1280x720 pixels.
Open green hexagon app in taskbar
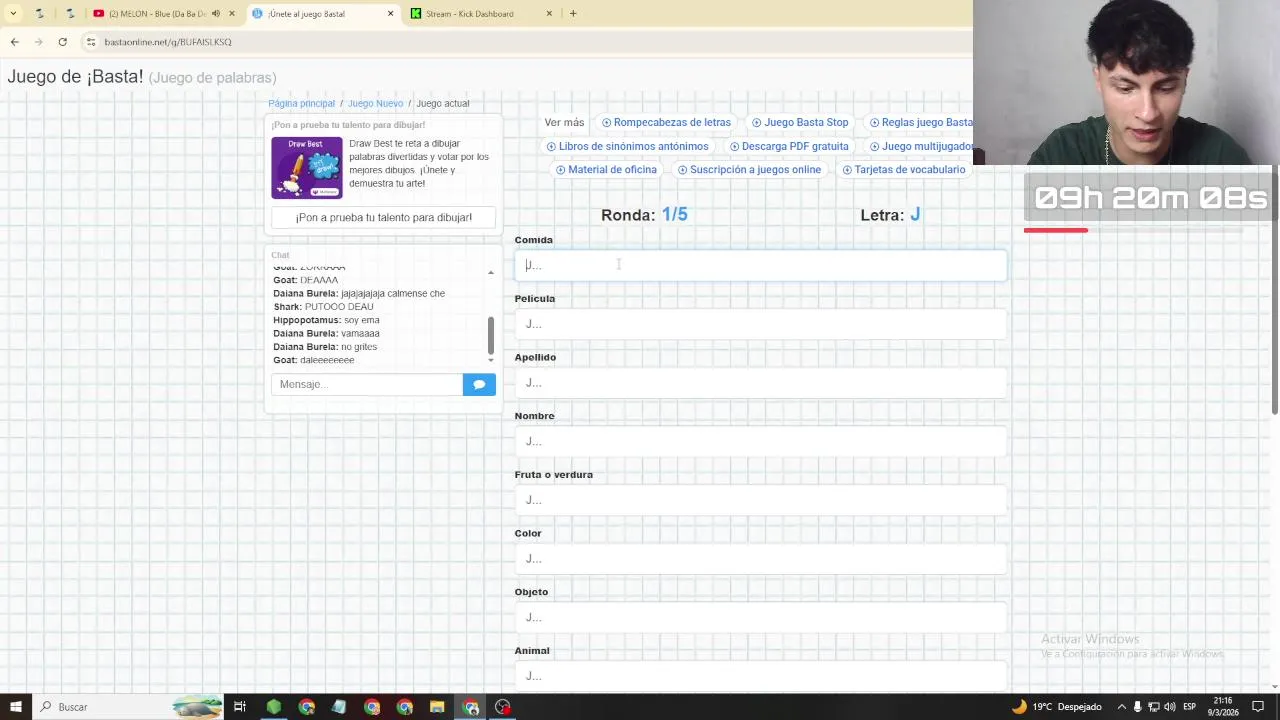click(273, 707)
